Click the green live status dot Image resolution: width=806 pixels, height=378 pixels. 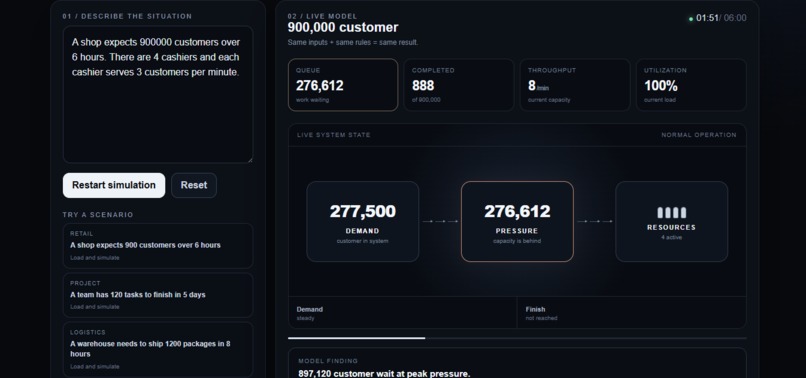tap(691, 19)
